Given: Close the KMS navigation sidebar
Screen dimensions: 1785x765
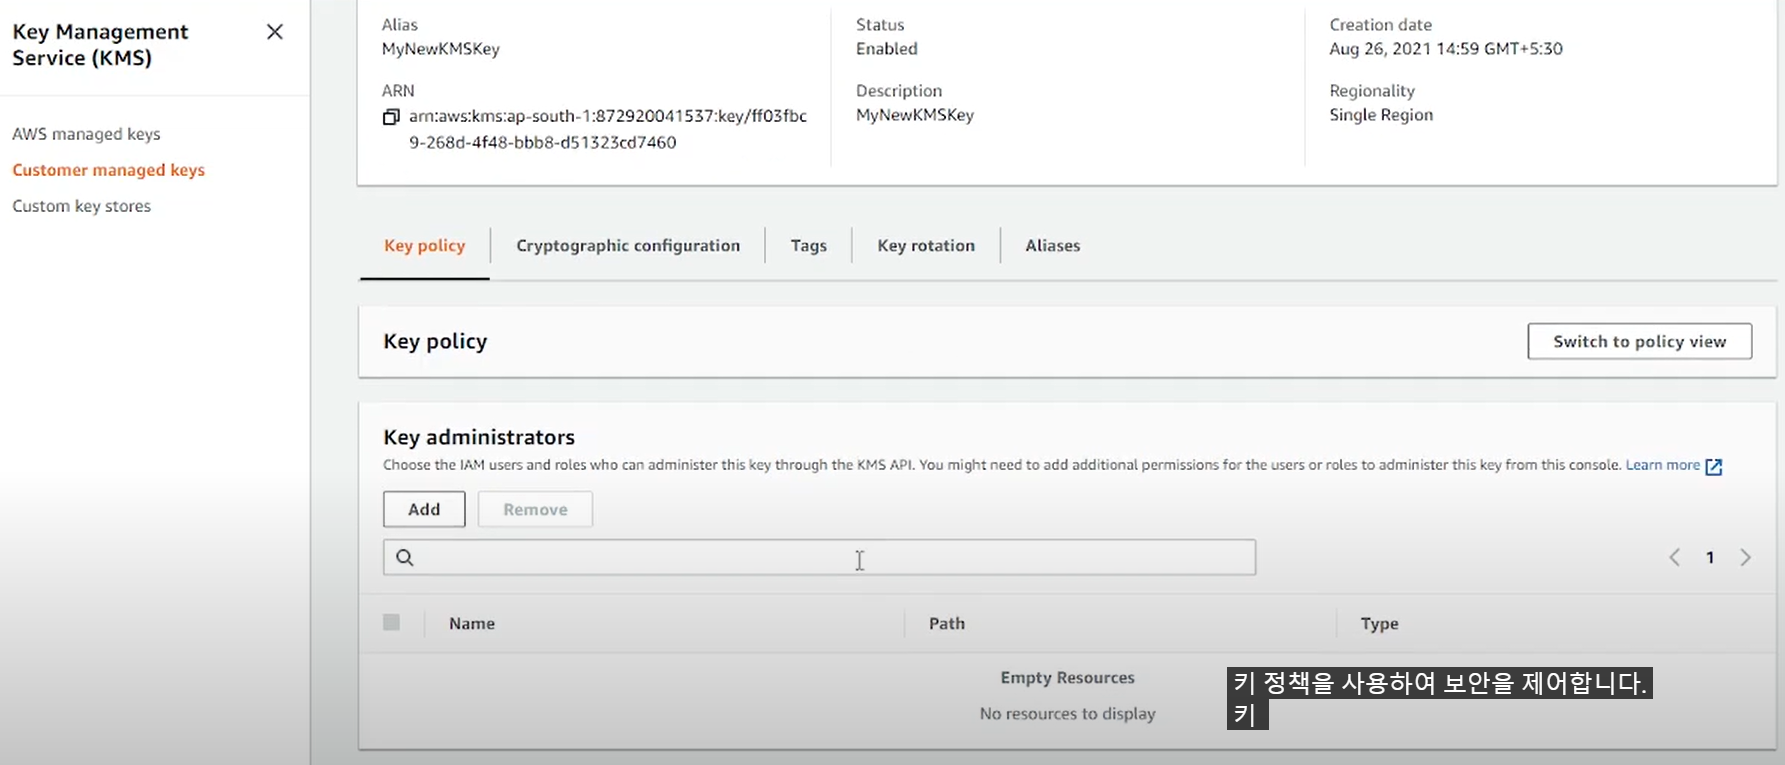Looking at the screenshot, I should [275, 32].
